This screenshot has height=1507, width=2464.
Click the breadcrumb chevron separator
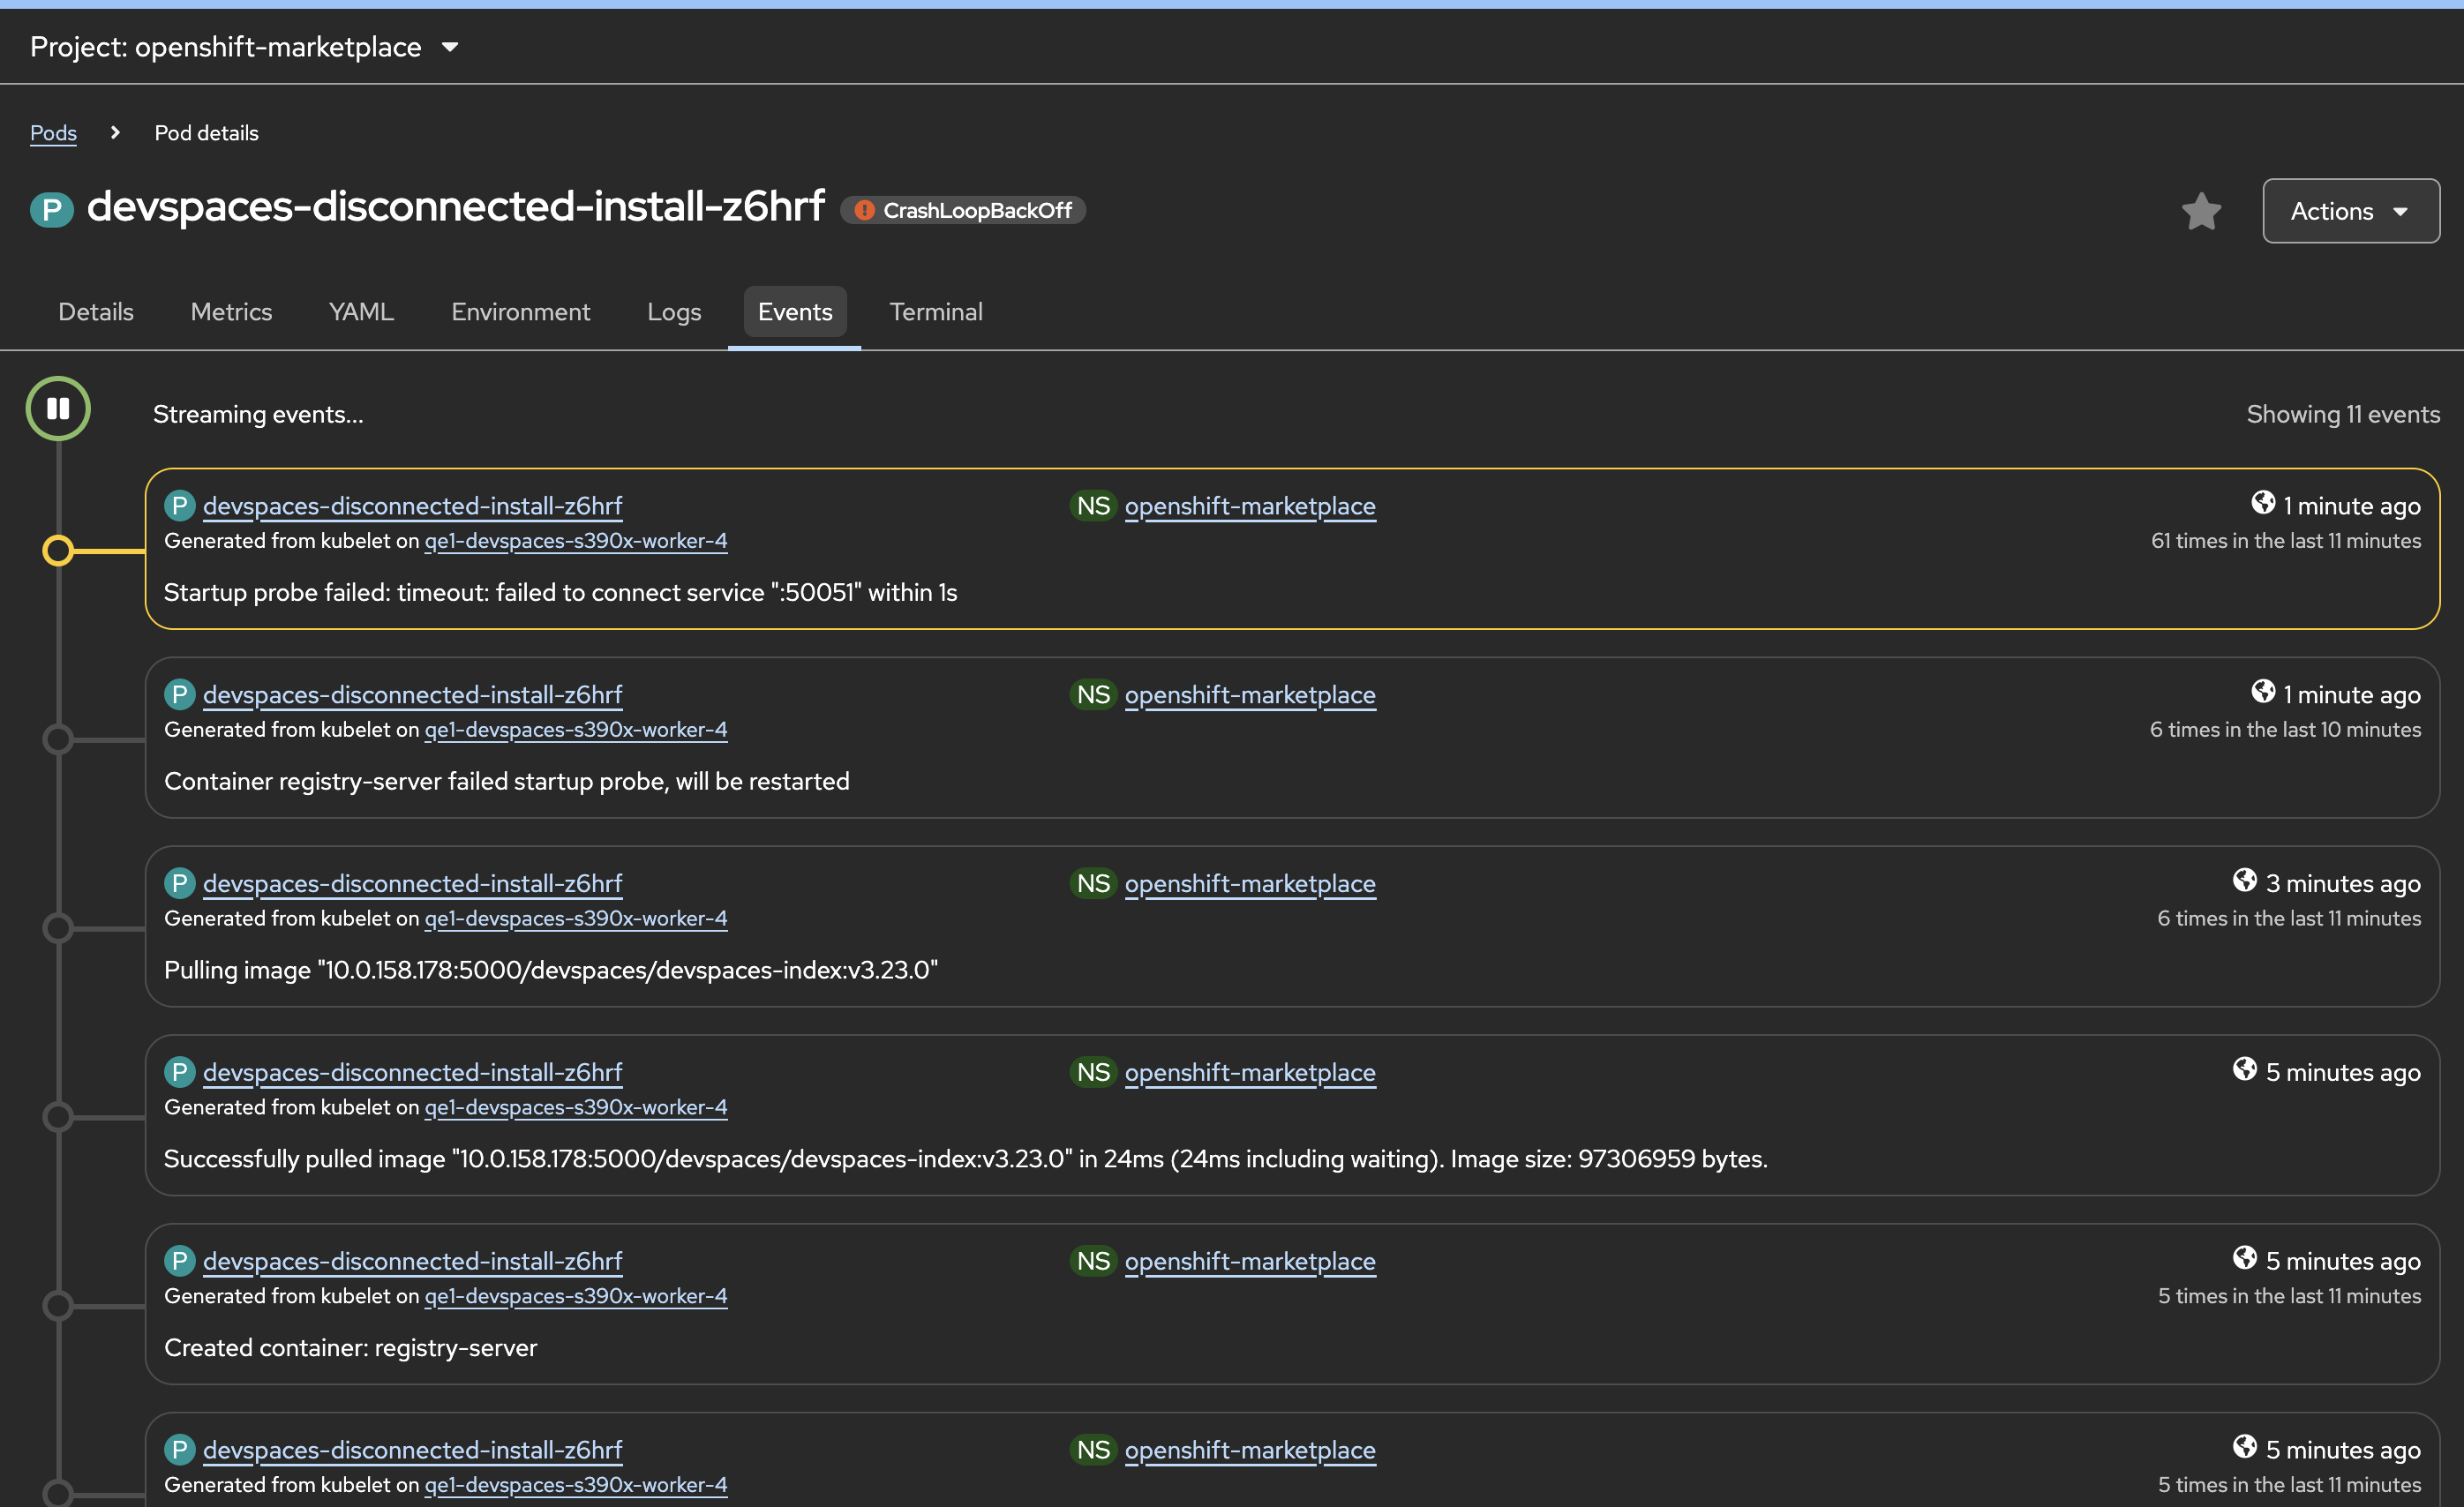pos(115,132)
